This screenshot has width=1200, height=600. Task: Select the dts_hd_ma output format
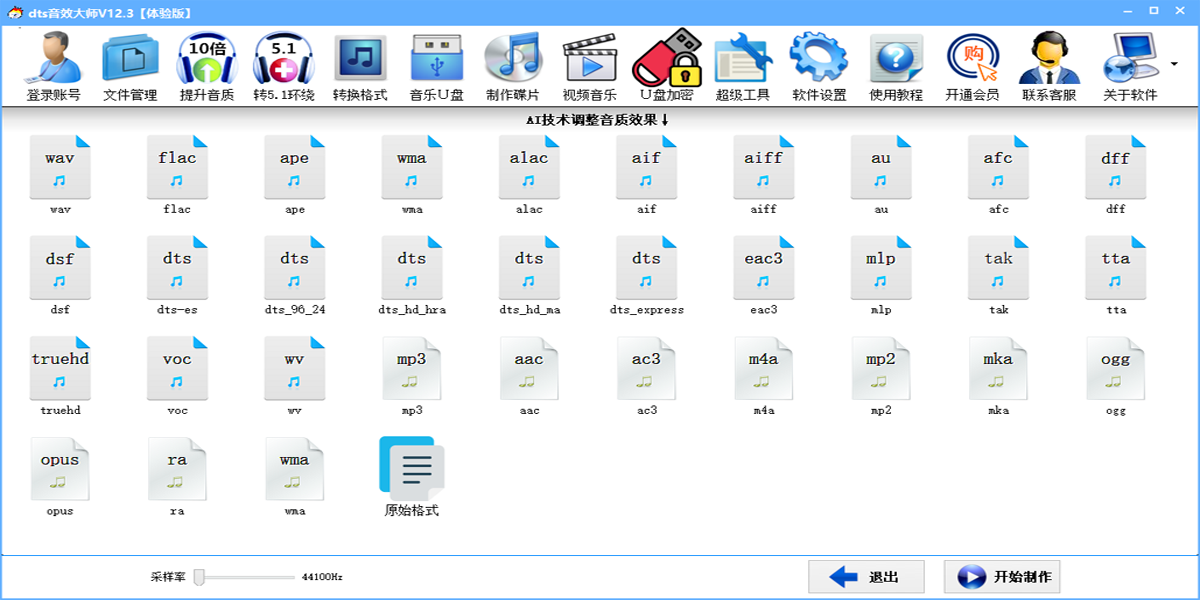click(529, 270)
